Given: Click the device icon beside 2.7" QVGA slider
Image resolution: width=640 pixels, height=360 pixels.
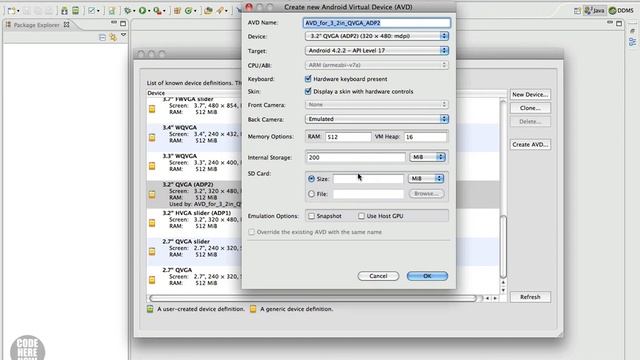Looking at the screenshot, I should 152,251.
